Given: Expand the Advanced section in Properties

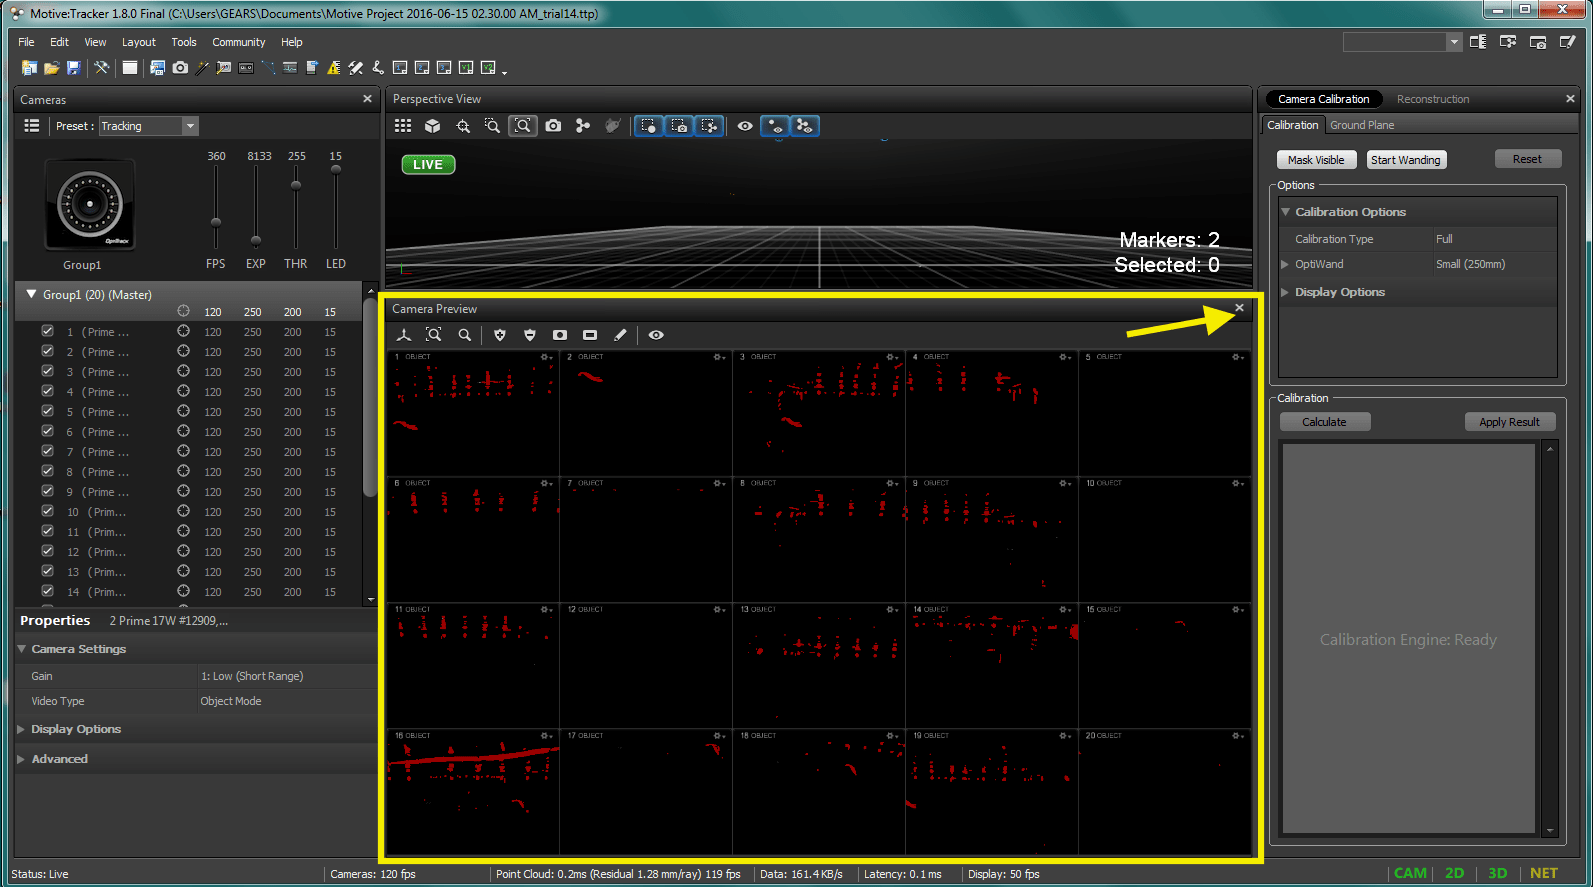Looking at the screenshot, I should tap(21, 759).
